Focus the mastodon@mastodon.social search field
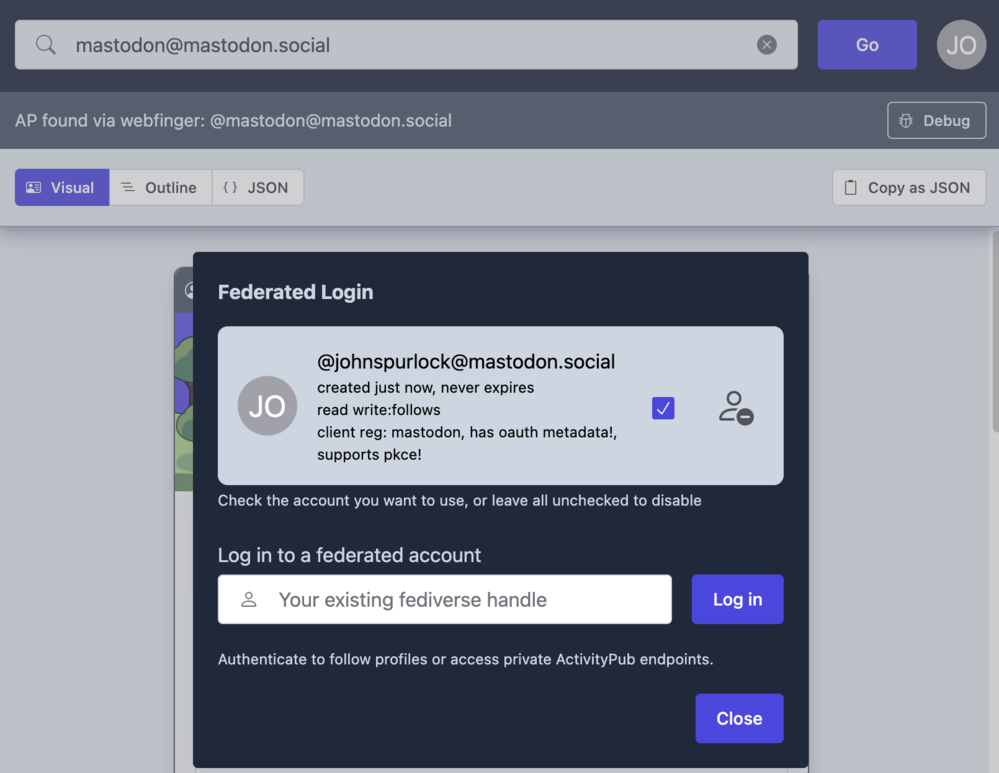Screen dimensions: 999x773 [x=400, y=45]
